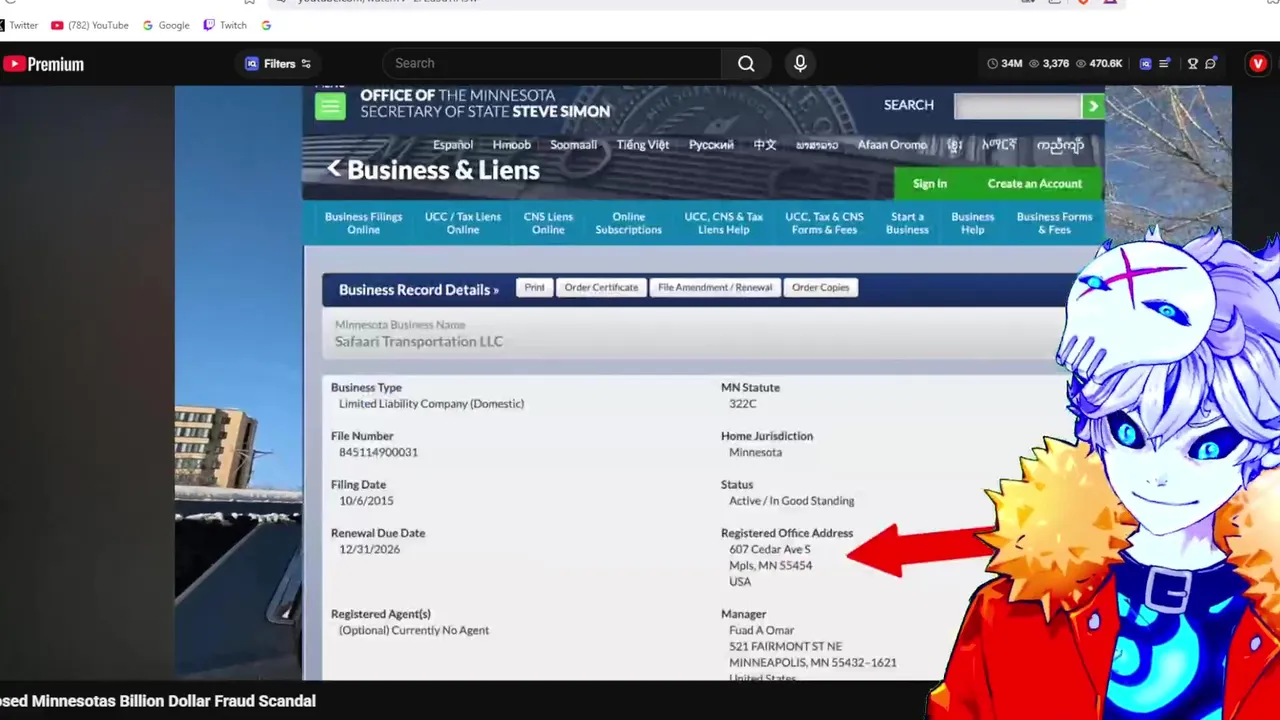The image size is (1280, 720).
Task: Click the video title about Fraud Scandal
Action: coord(158,701)
